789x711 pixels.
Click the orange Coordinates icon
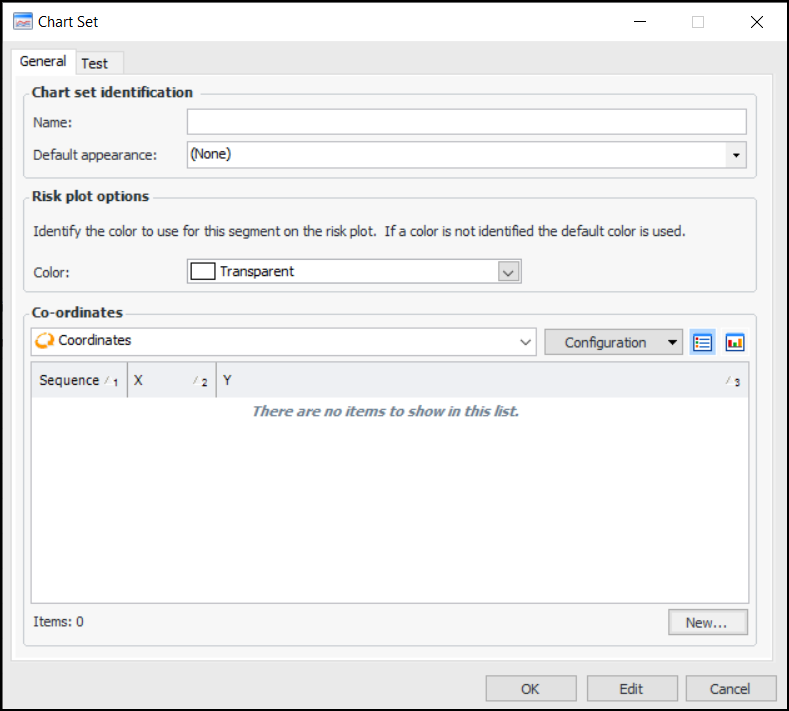point(44,341)
